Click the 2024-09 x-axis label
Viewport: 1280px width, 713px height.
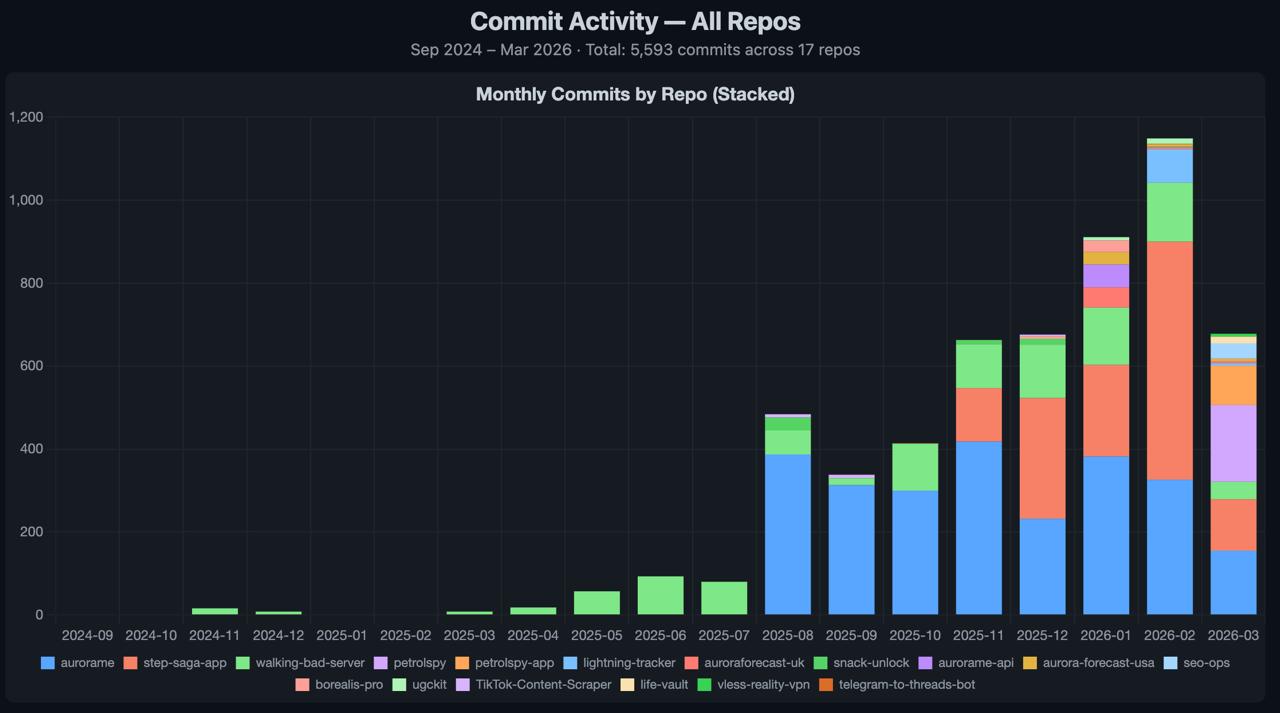coord(87,635)
